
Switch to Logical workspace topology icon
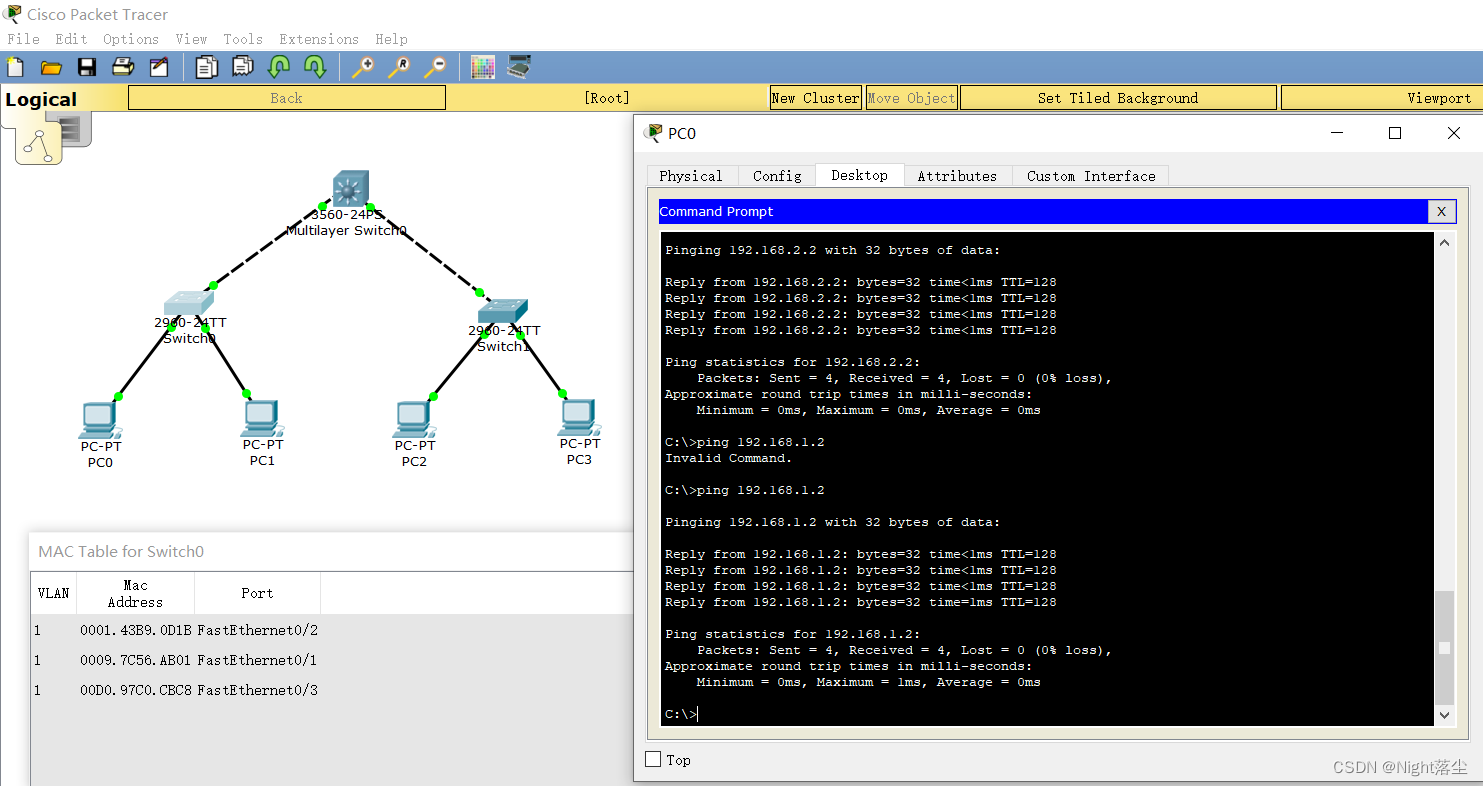tap(39, 146)
